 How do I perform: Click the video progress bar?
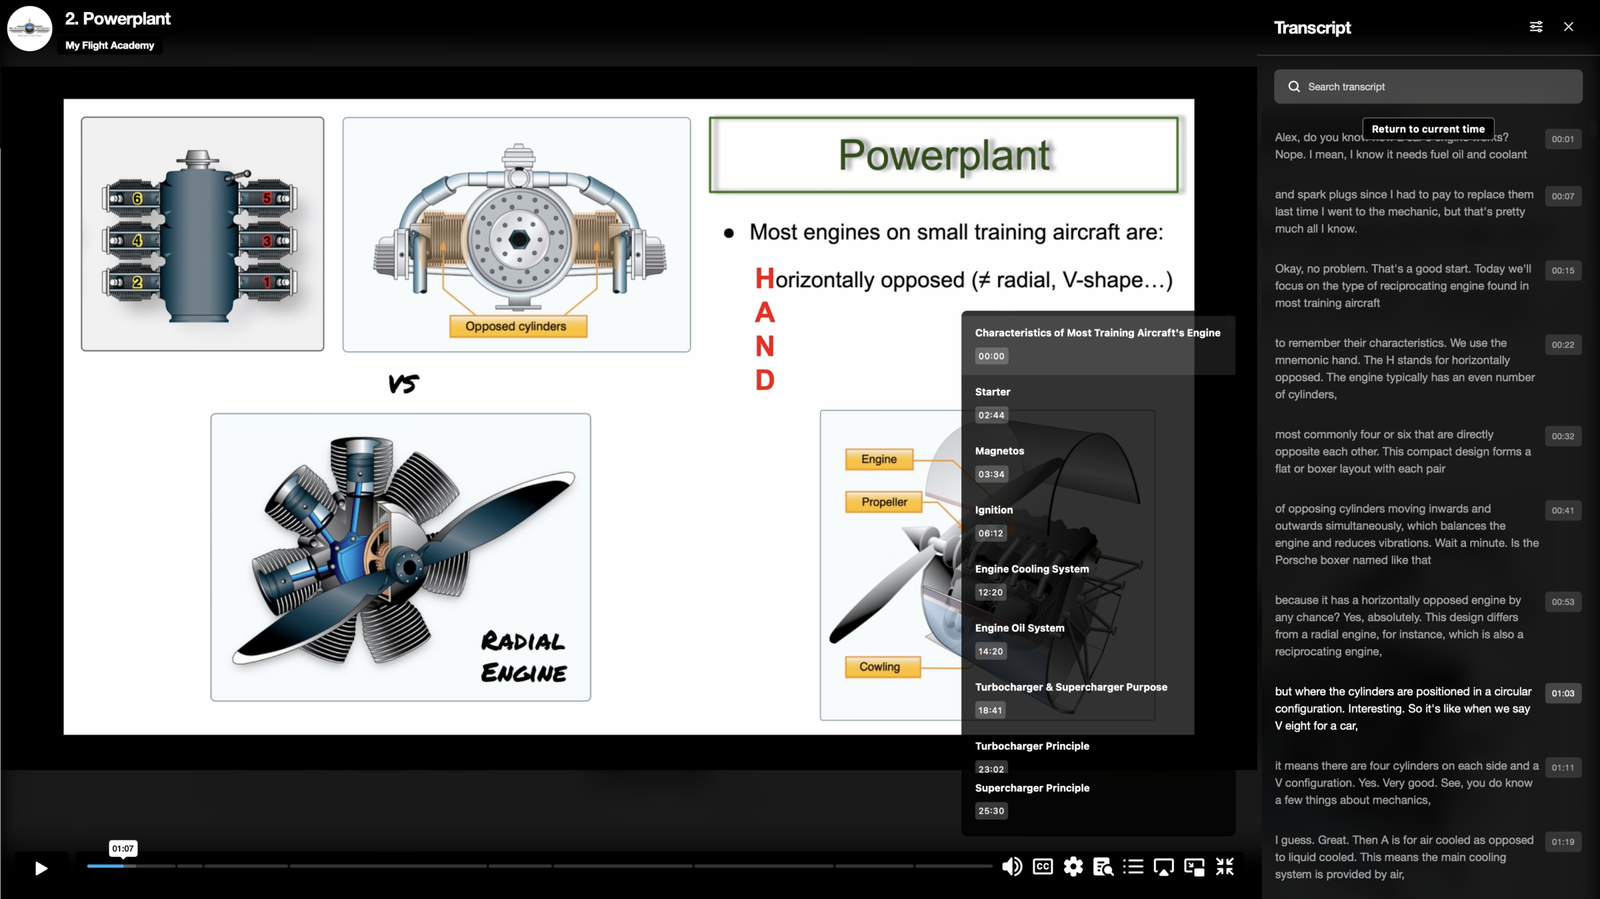[540, 866]
